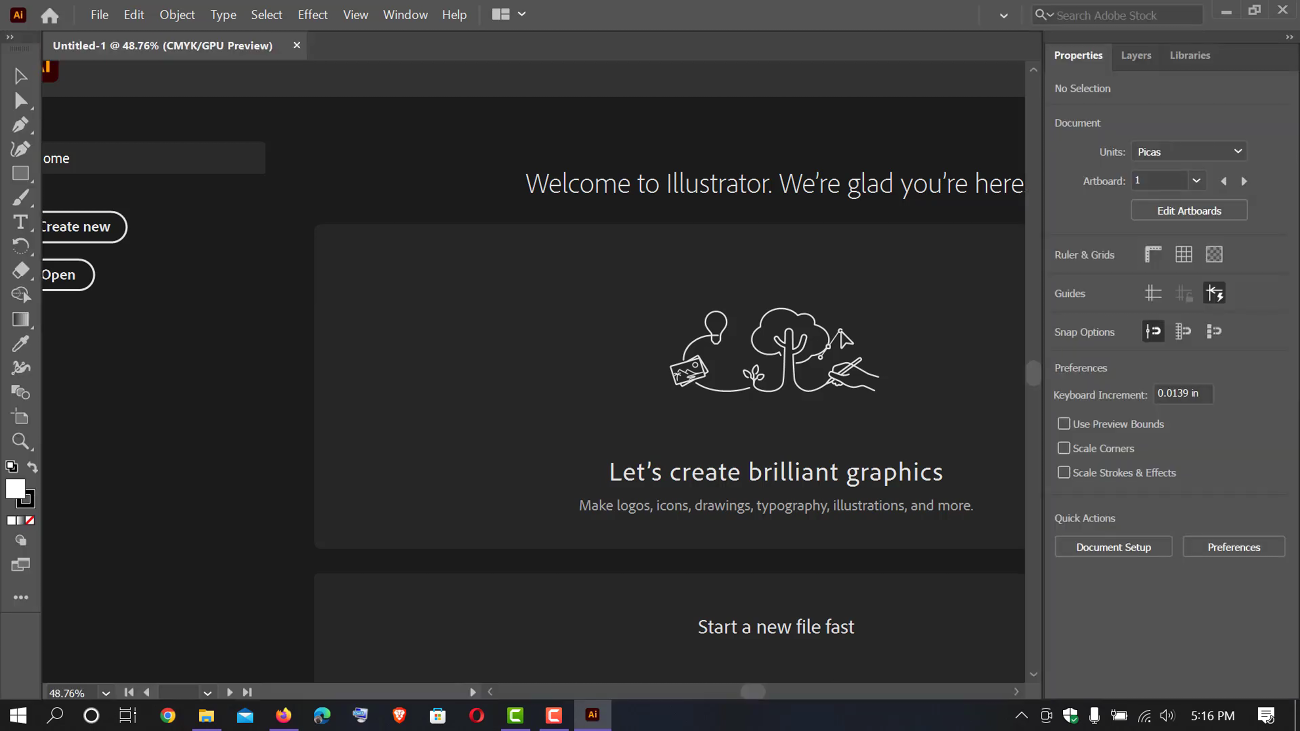Expand the toolbar with top-left double arrows

(10, 37)
